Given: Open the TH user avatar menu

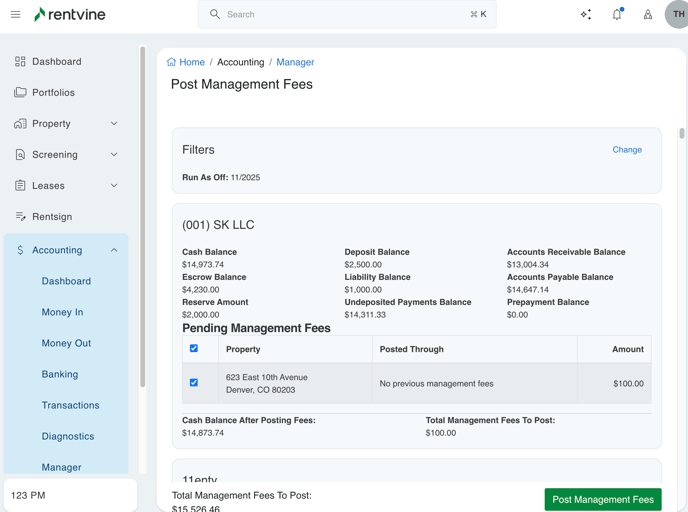Looking at the screenshot, I should [677, 15].
